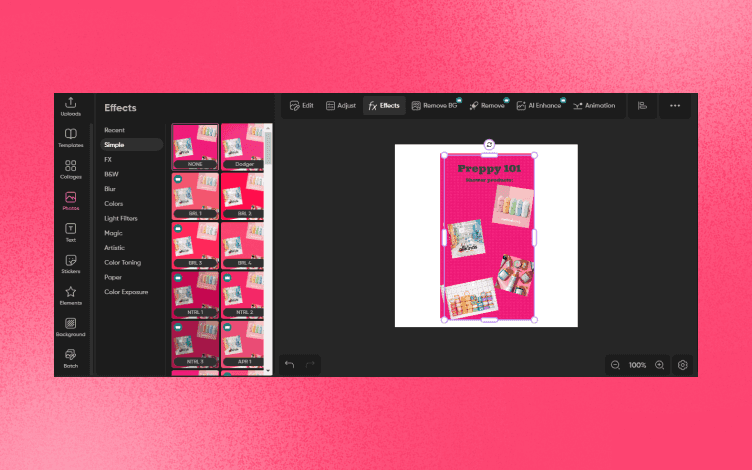Click the Edit tool in the top toolbar
Image resolution: width=752 pixels, height=470 pixels.
coord(302,106)
